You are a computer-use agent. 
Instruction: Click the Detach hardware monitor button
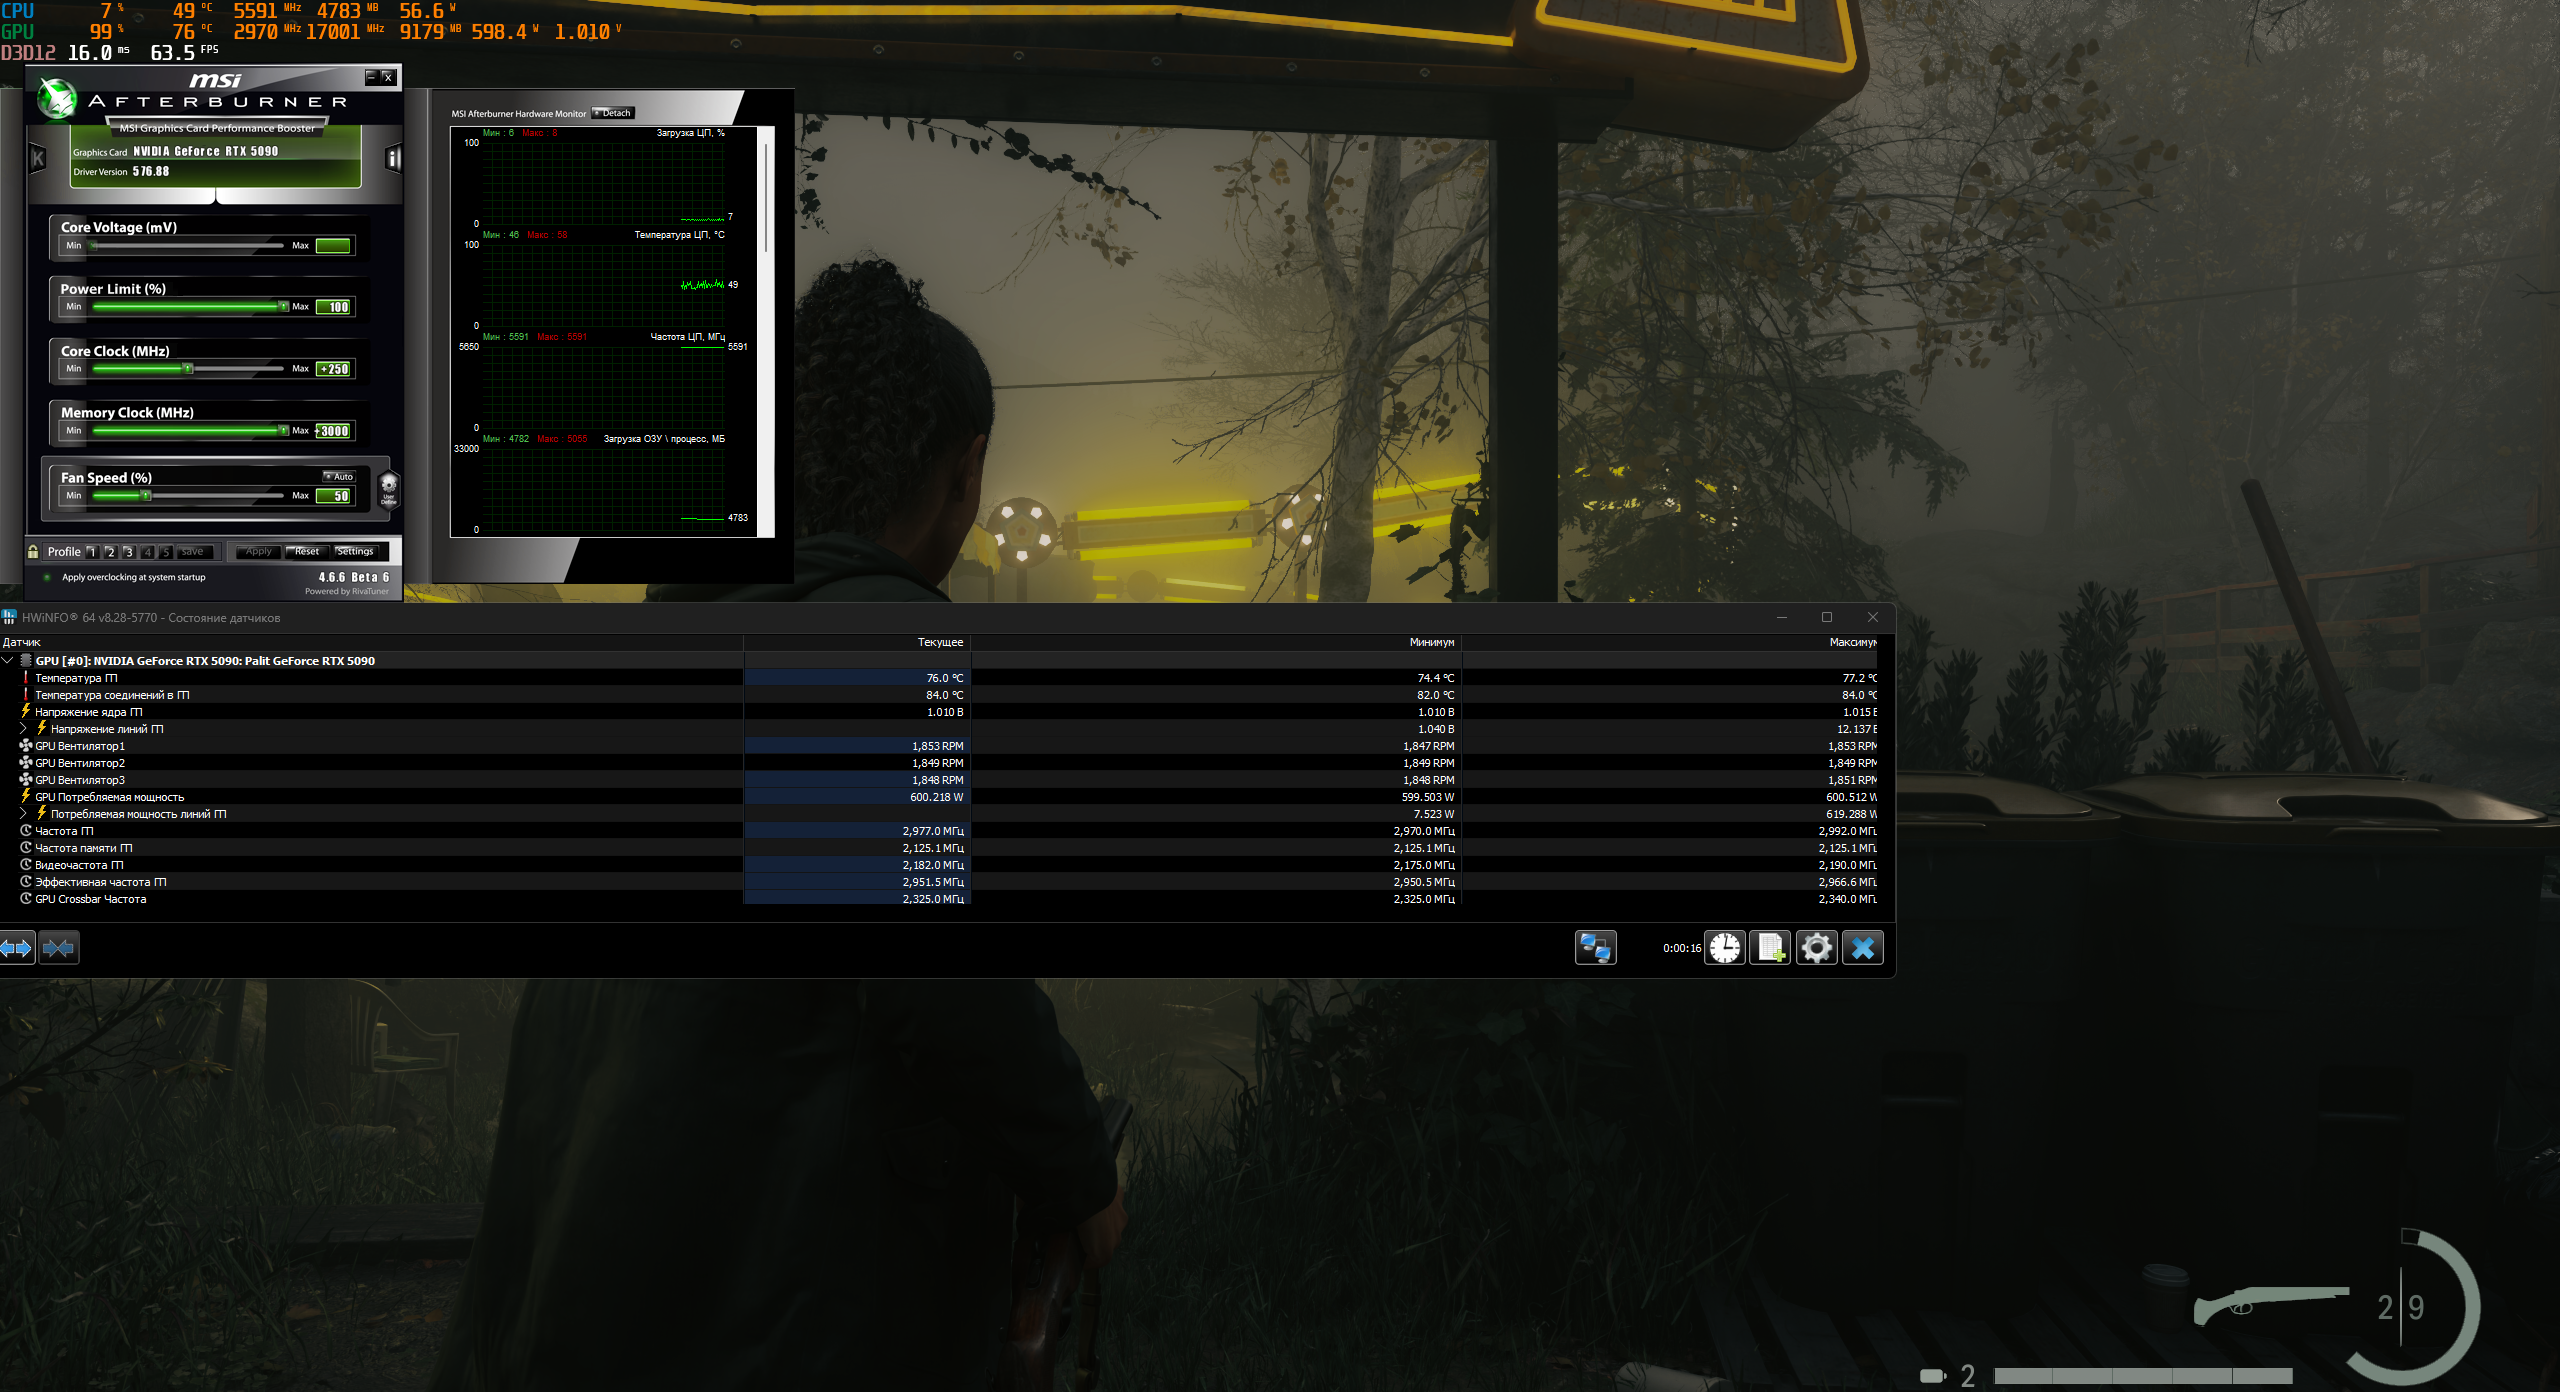click(613, 113)
